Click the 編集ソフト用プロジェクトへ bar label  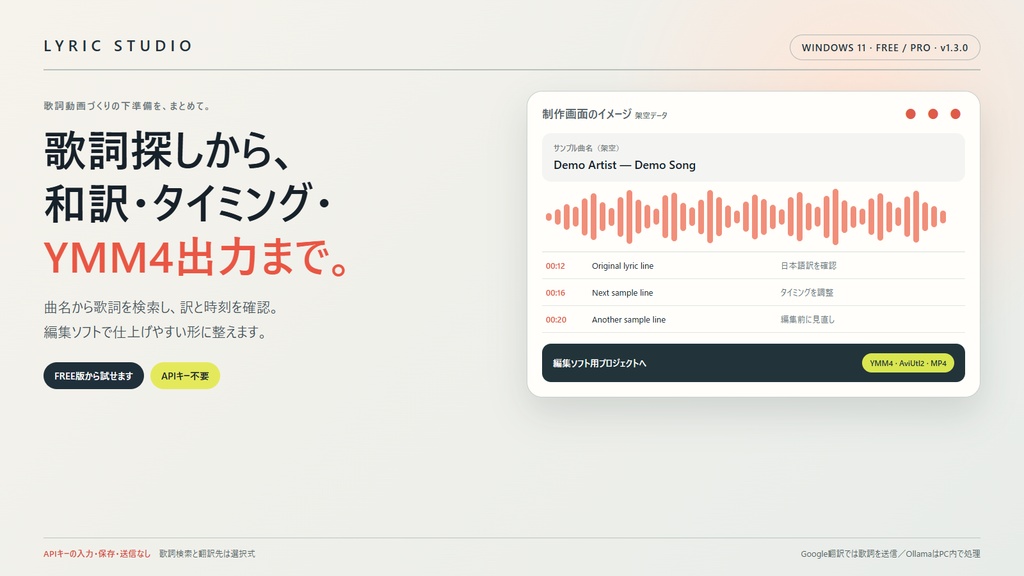pos(600,363)
